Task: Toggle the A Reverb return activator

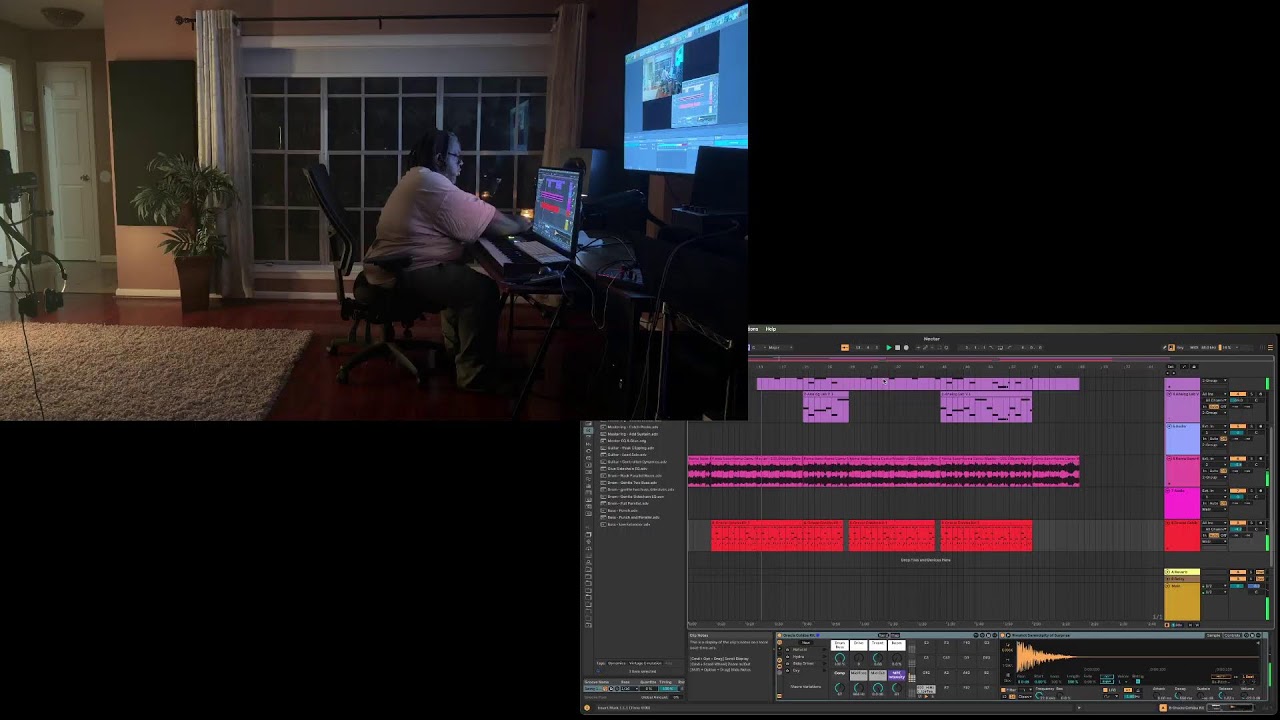Action: 1238,572
